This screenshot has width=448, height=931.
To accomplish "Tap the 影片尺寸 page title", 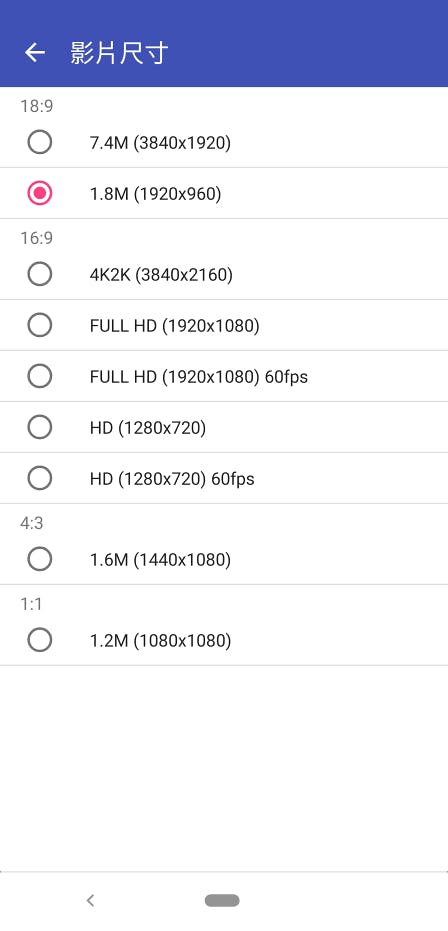I will coord(119,53).
